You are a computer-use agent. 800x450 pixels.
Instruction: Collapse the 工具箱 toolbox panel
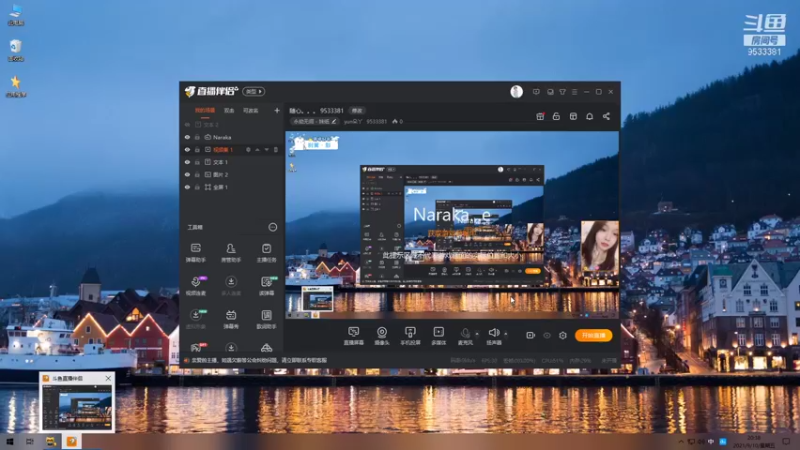(273, 227)
